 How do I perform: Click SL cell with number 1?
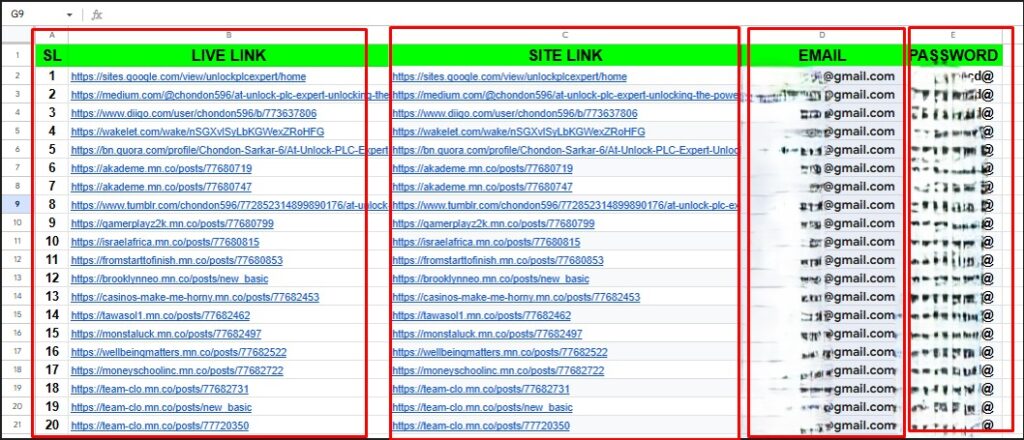pos(51,76)
